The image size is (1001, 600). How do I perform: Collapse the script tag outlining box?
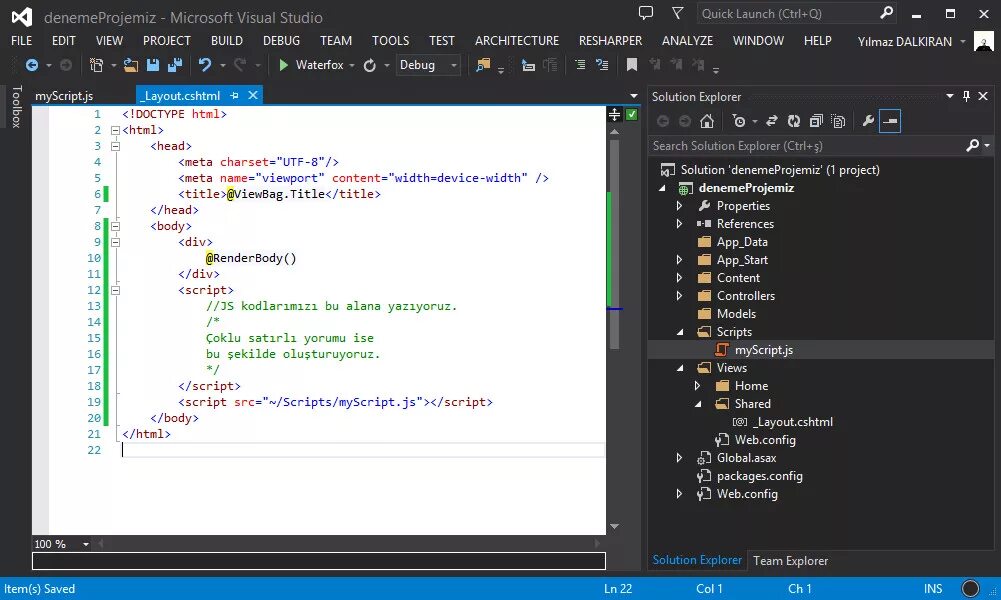point(116,290)
